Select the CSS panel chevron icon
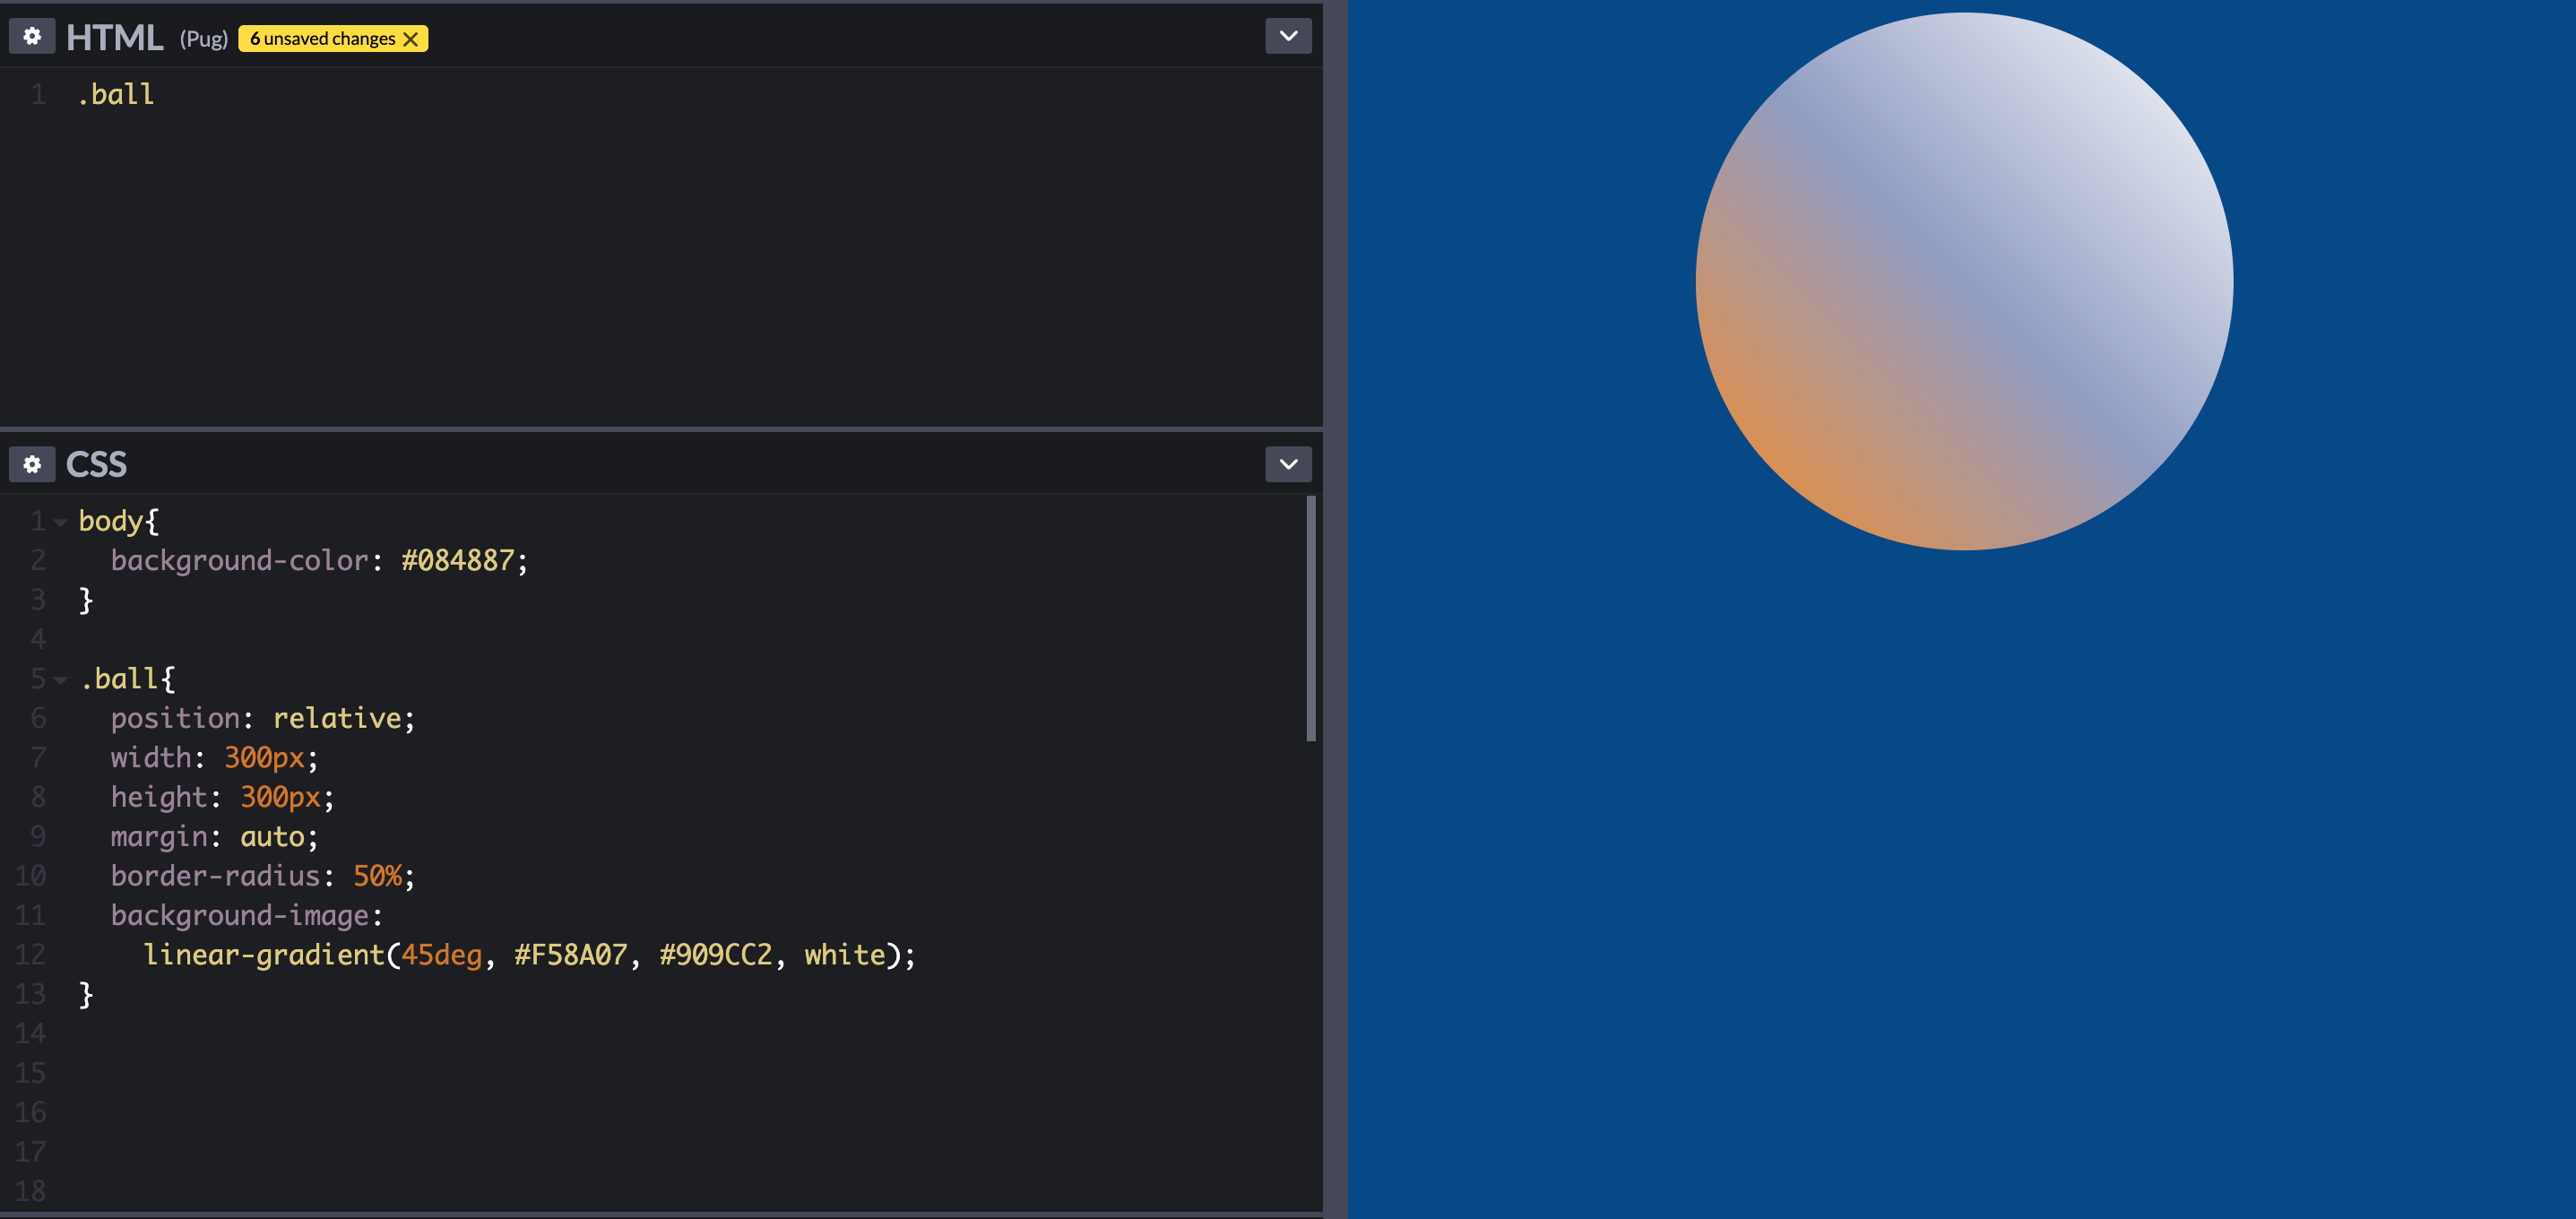 pos(1287,463)
